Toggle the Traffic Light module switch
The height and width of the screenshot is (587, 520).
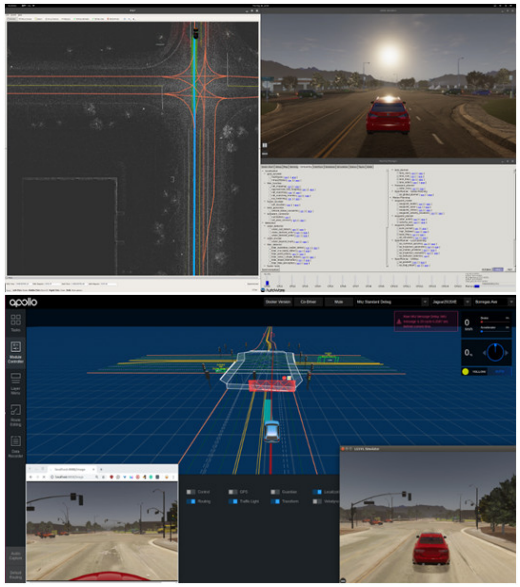click(x=233, y=501)
